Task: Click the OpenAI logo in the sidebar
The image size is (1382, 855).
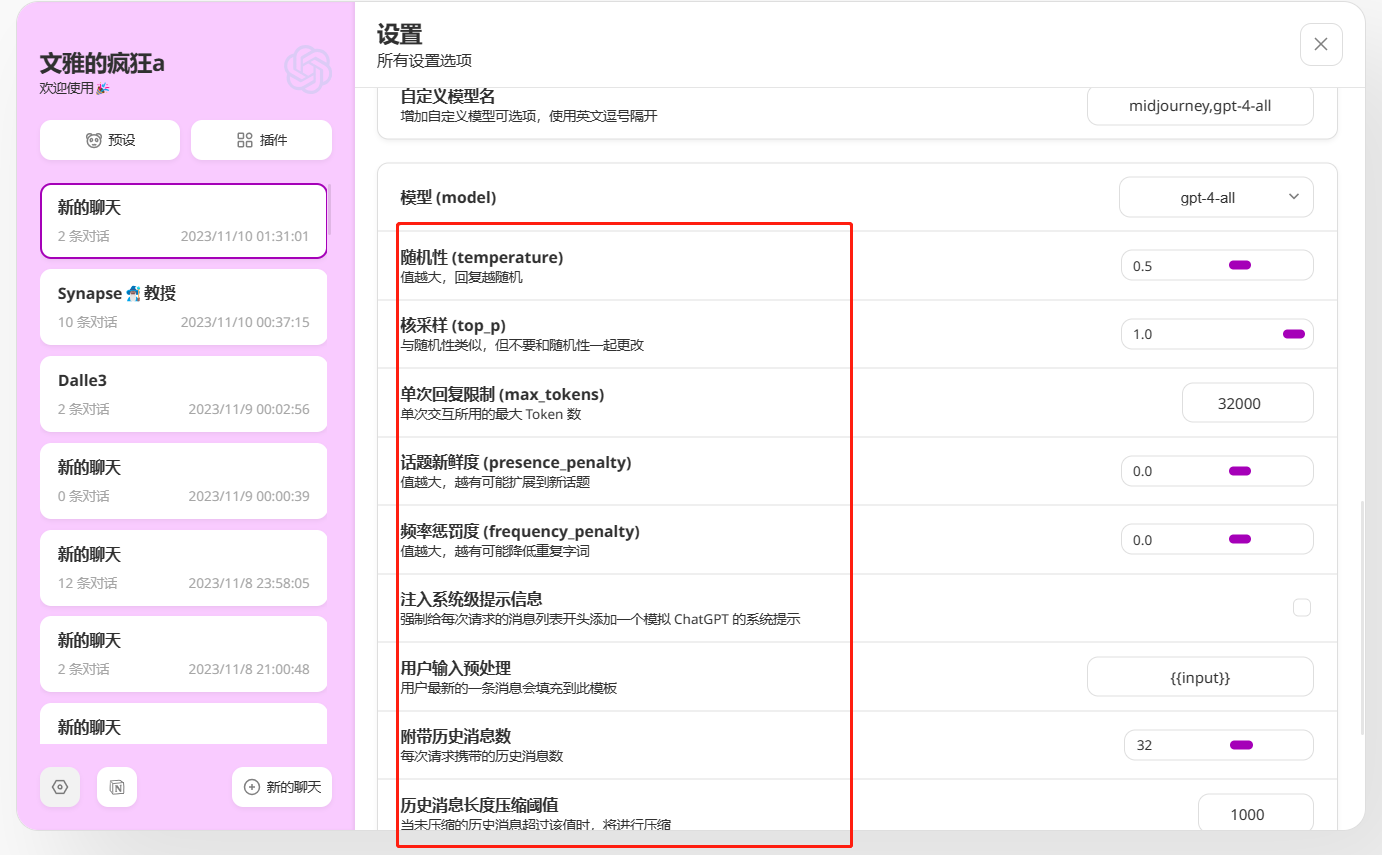Action: click(308, 69)
